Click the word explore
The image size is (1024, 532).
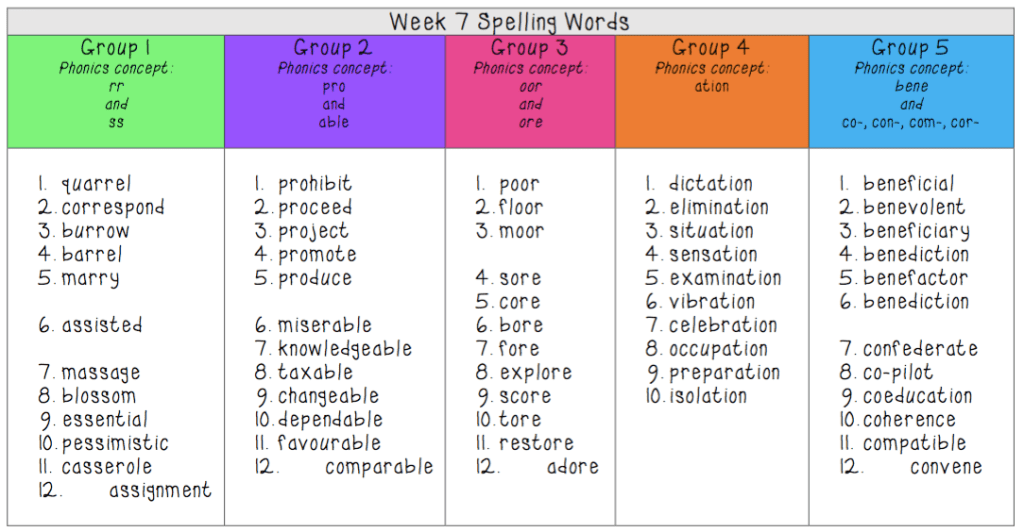click(536, 373)
